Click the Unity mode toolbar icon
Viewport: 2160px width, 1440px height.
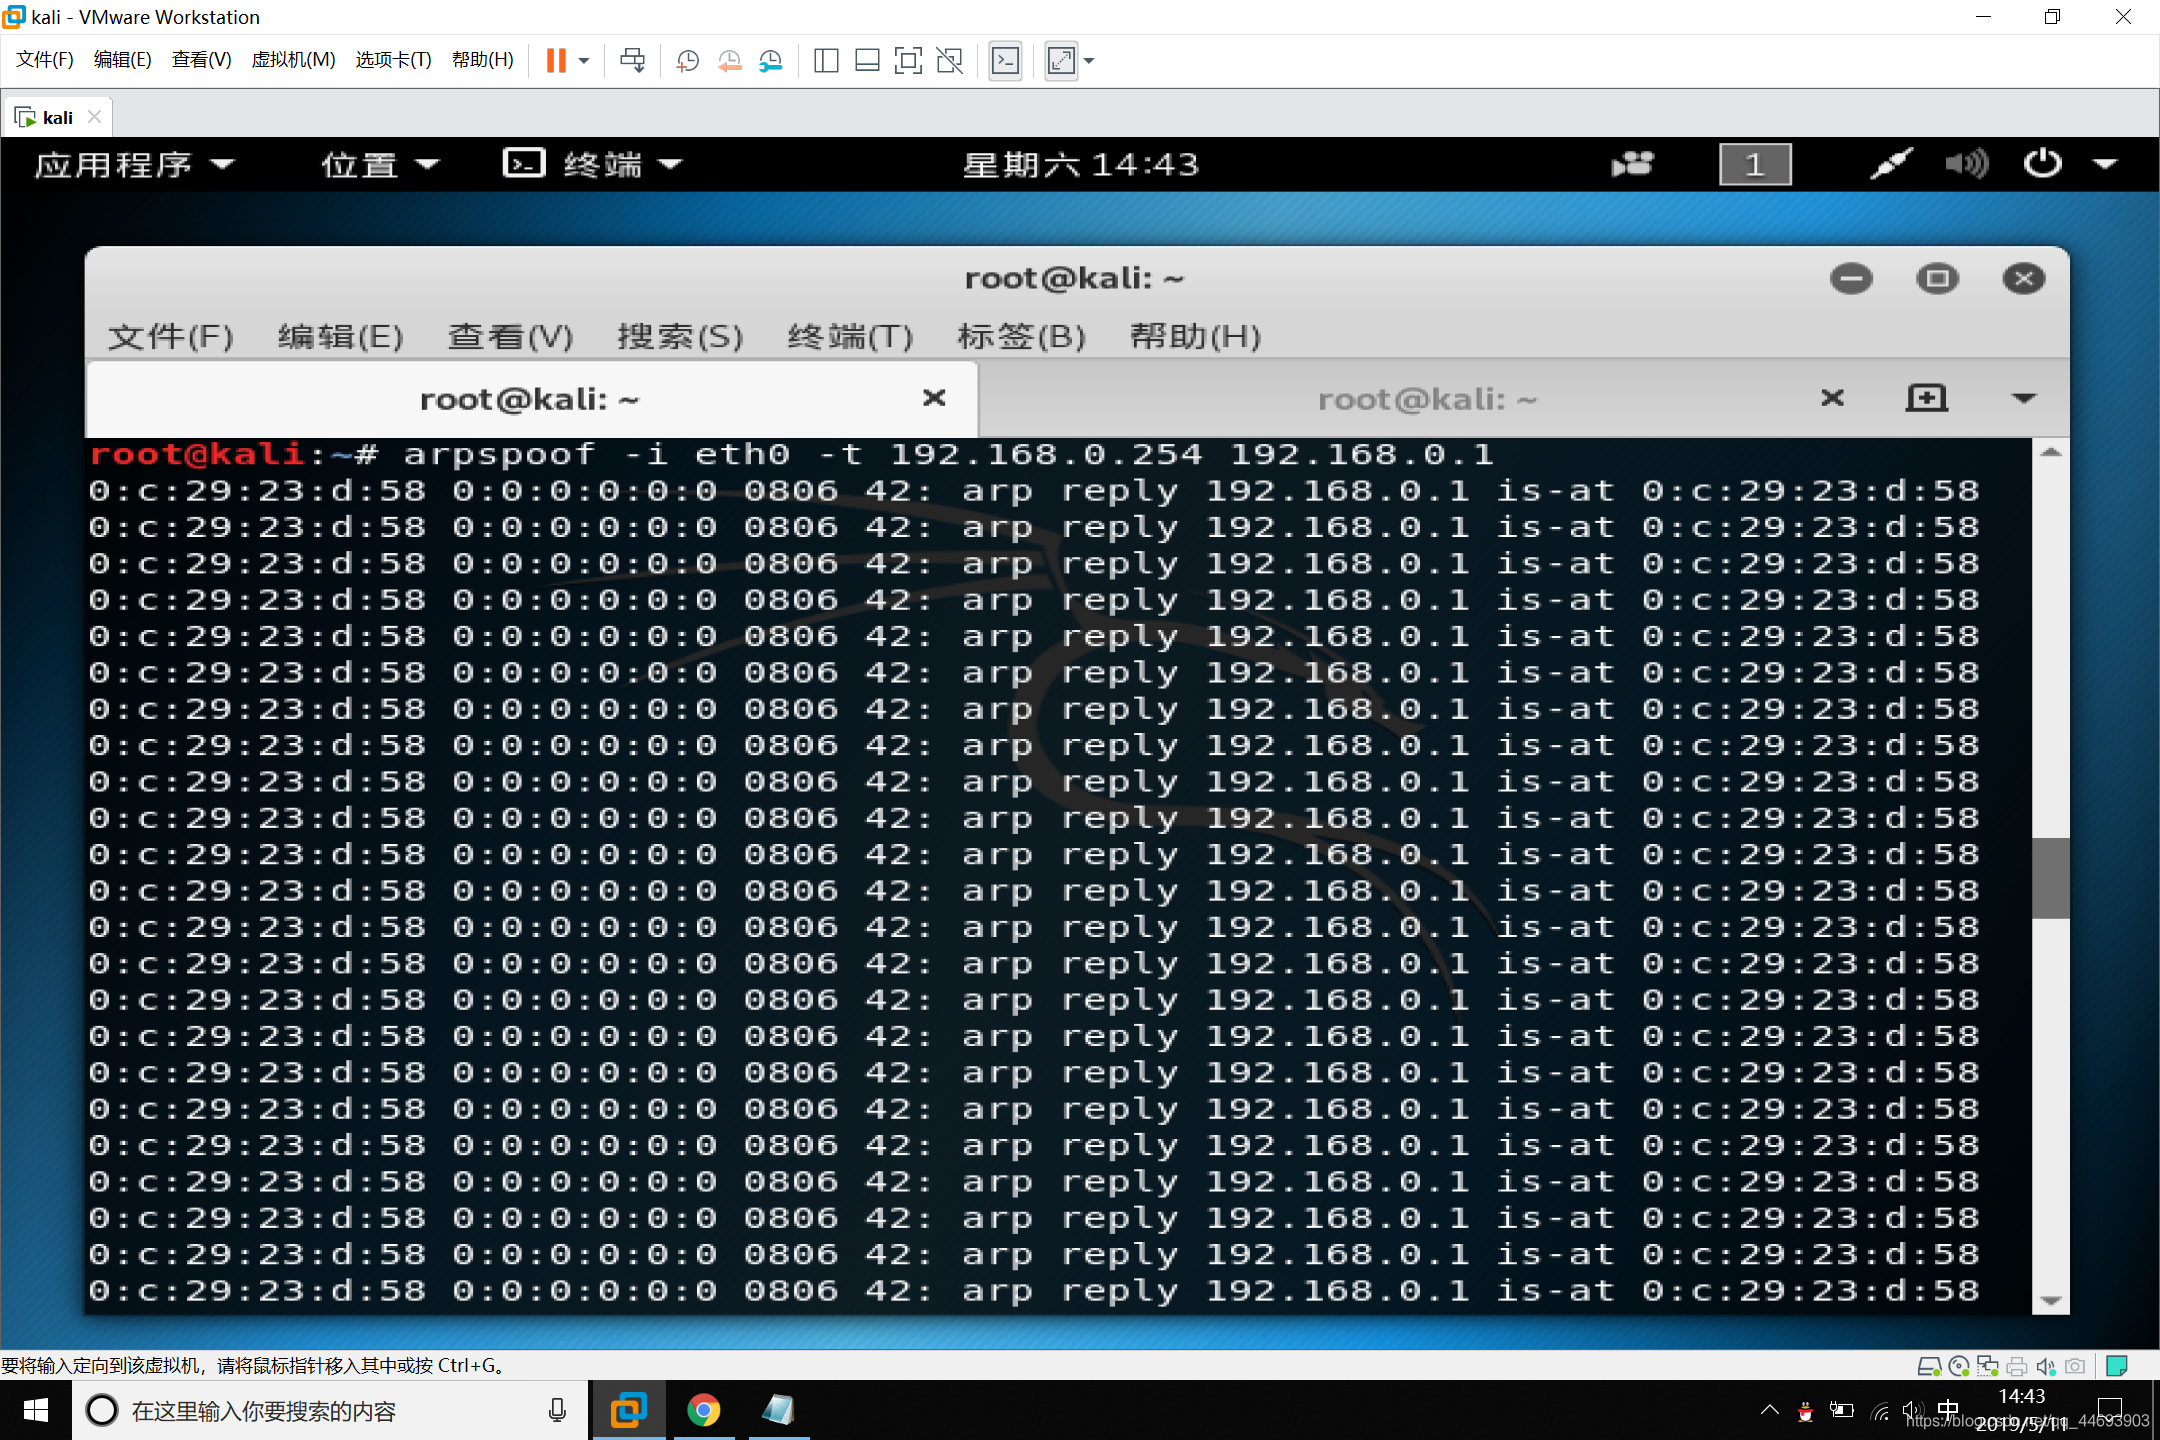click(949, 61)
